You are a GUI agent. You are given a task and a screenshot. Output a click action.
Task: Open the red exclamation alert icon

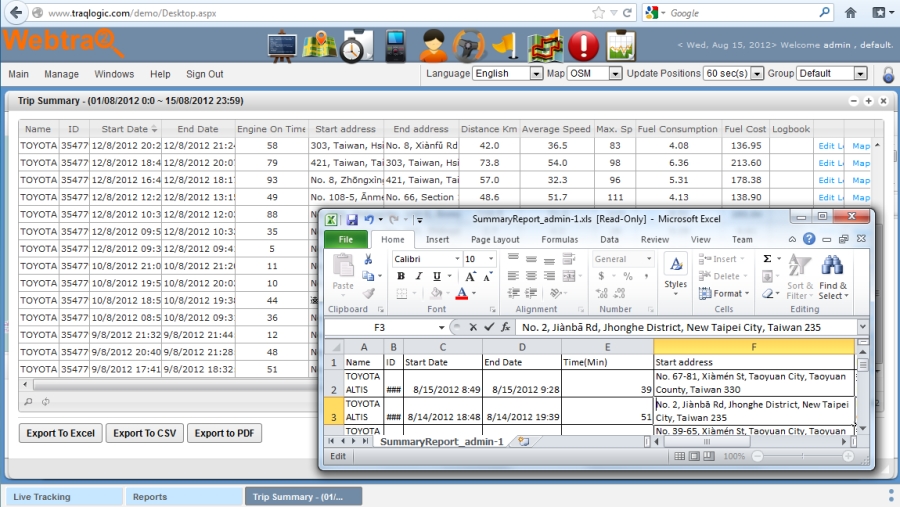tap(583, 46)
